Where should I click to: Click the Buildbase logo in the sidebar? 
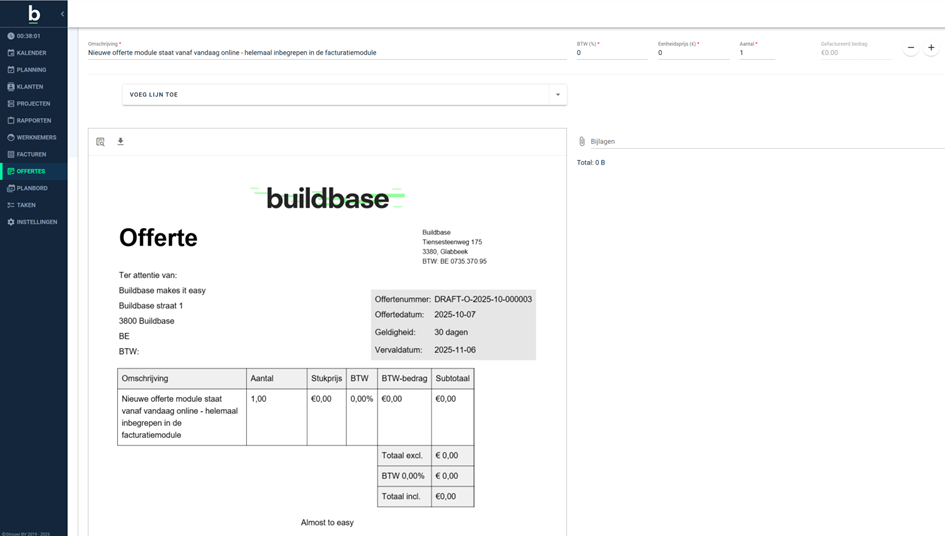click(x=34, y=13)
